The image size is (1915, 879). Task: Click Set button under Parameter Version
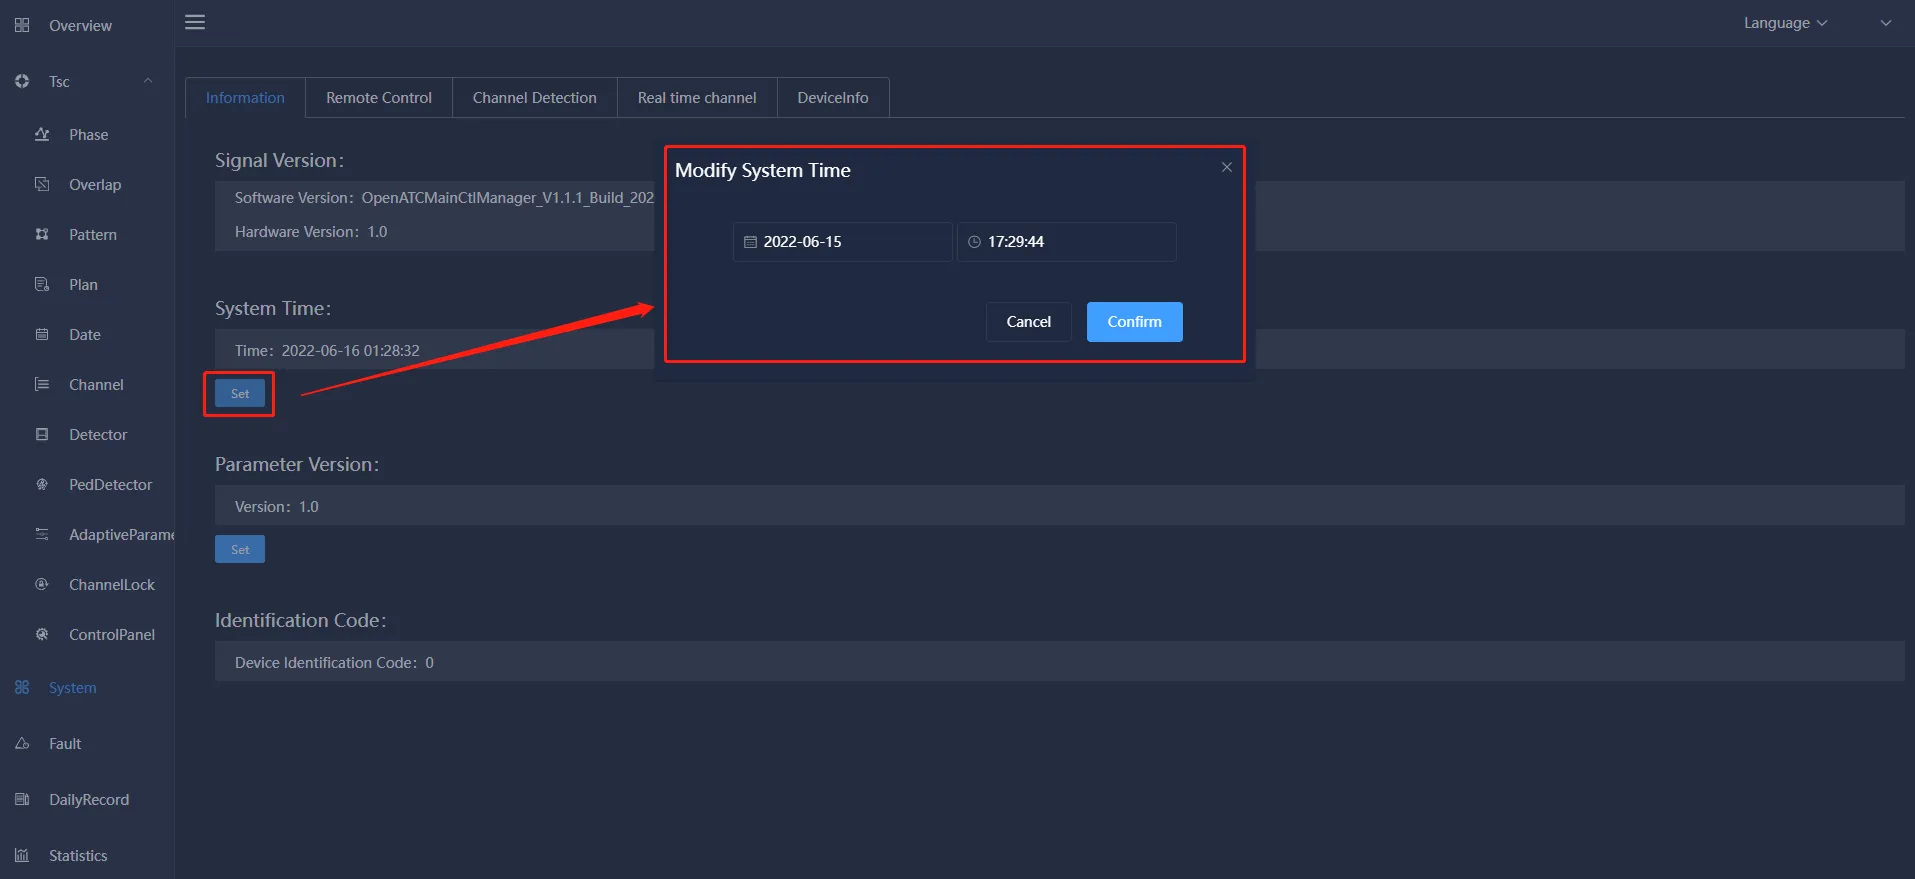(x=240, y=549)
